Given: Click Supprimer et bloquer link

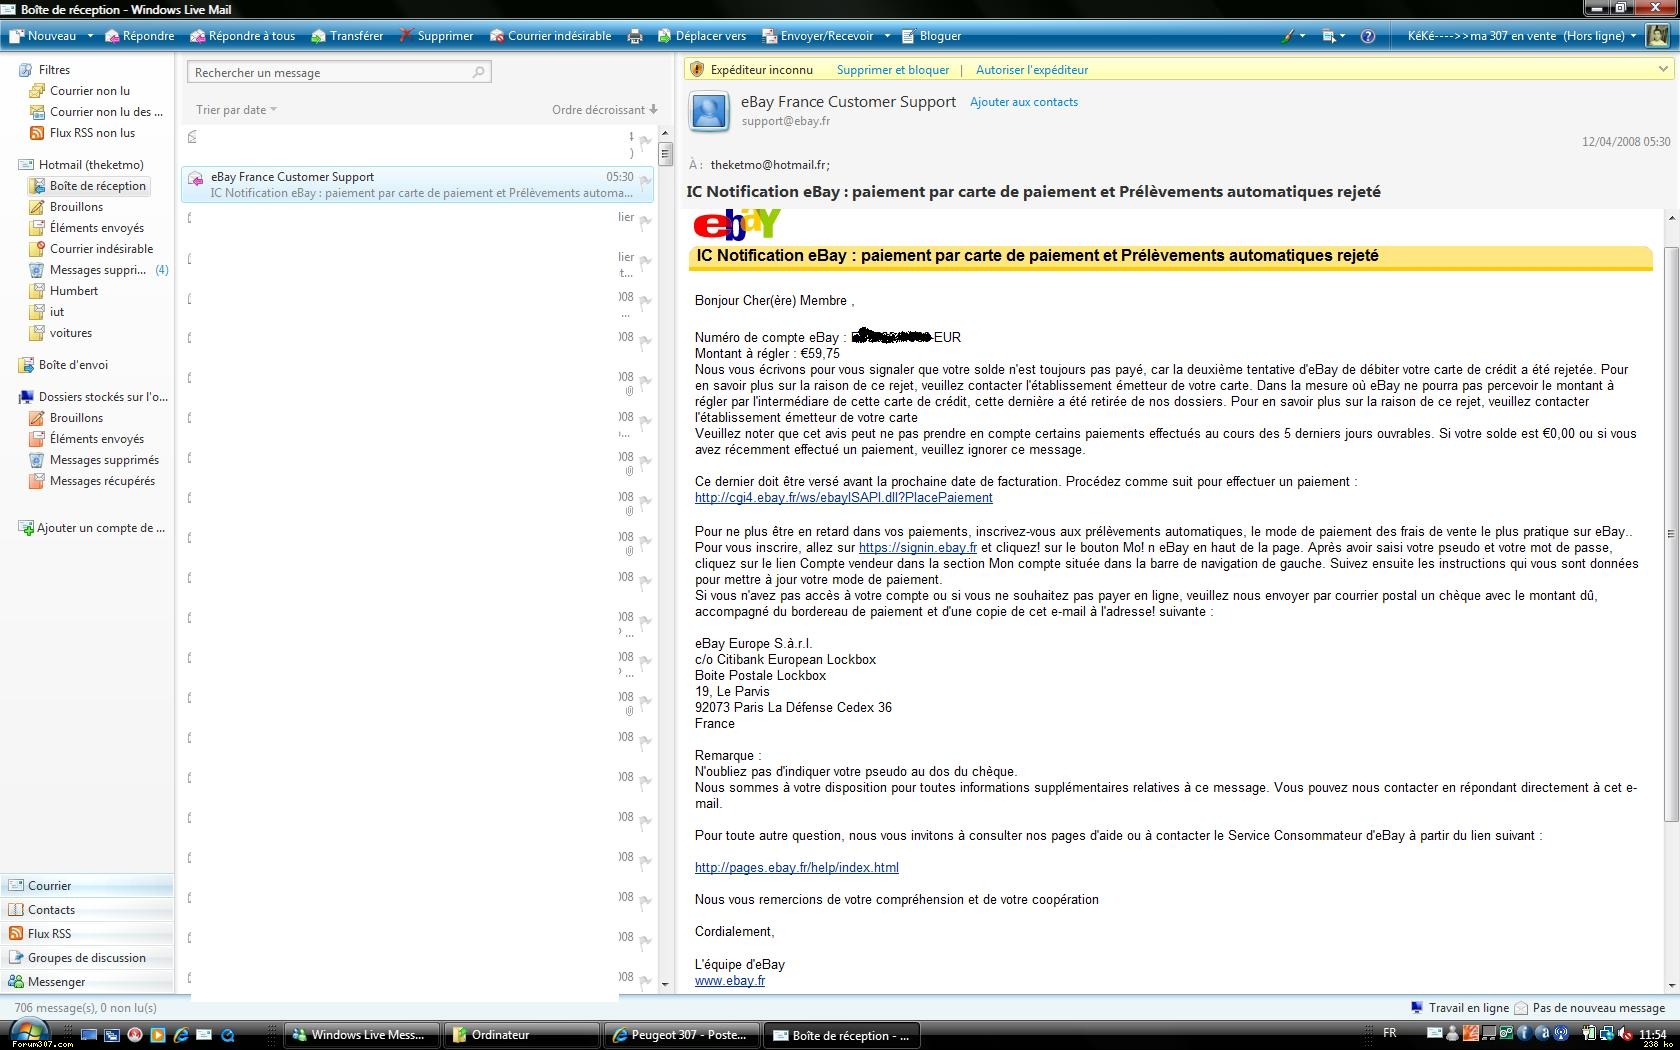Looking at the screenshot, I should (893, 70).
